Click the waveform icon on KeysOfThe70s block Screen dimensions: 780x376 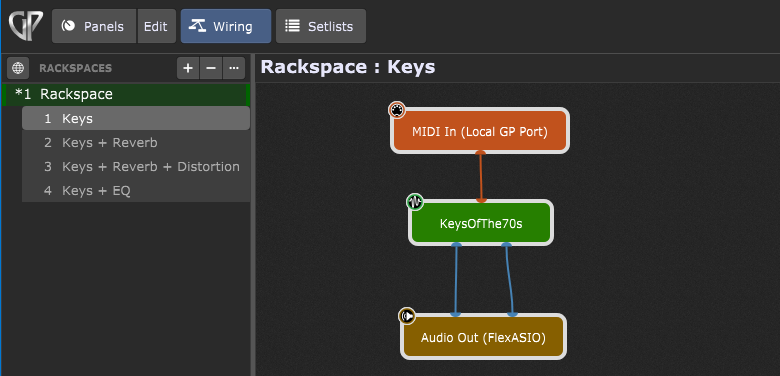(x=415, y=202)
